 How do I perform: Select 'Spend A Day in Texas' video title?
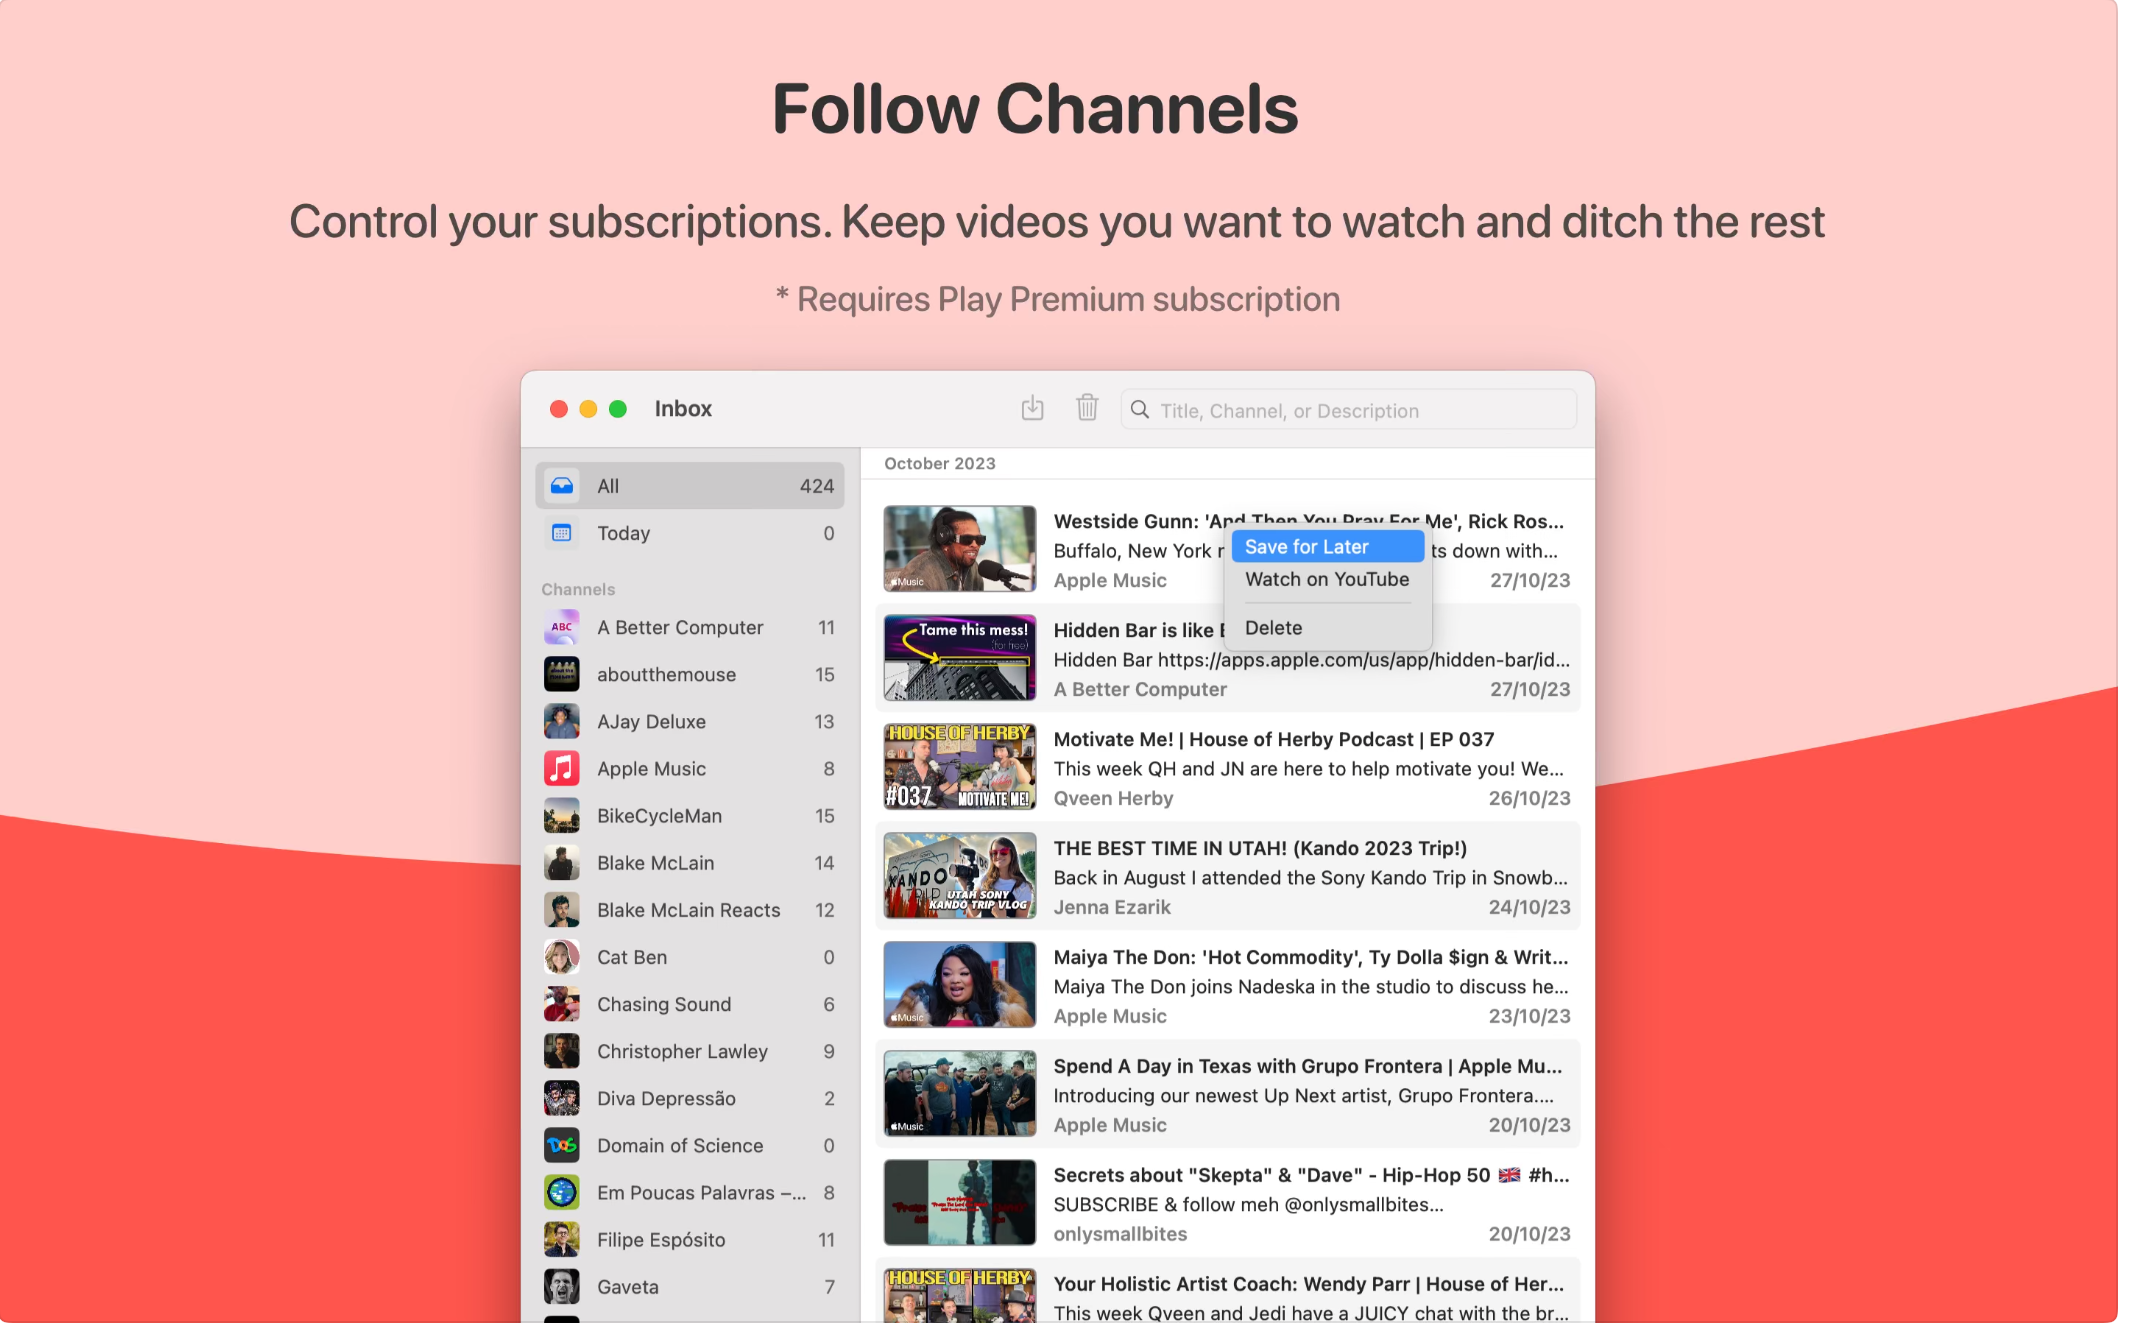coord(1308,1066)
